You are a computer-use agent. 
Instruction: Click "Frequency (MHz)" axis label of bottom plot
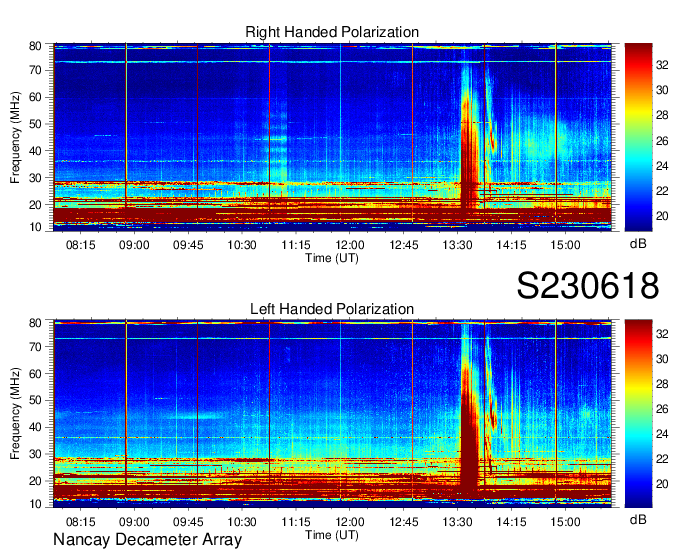[x=16, y=414]
